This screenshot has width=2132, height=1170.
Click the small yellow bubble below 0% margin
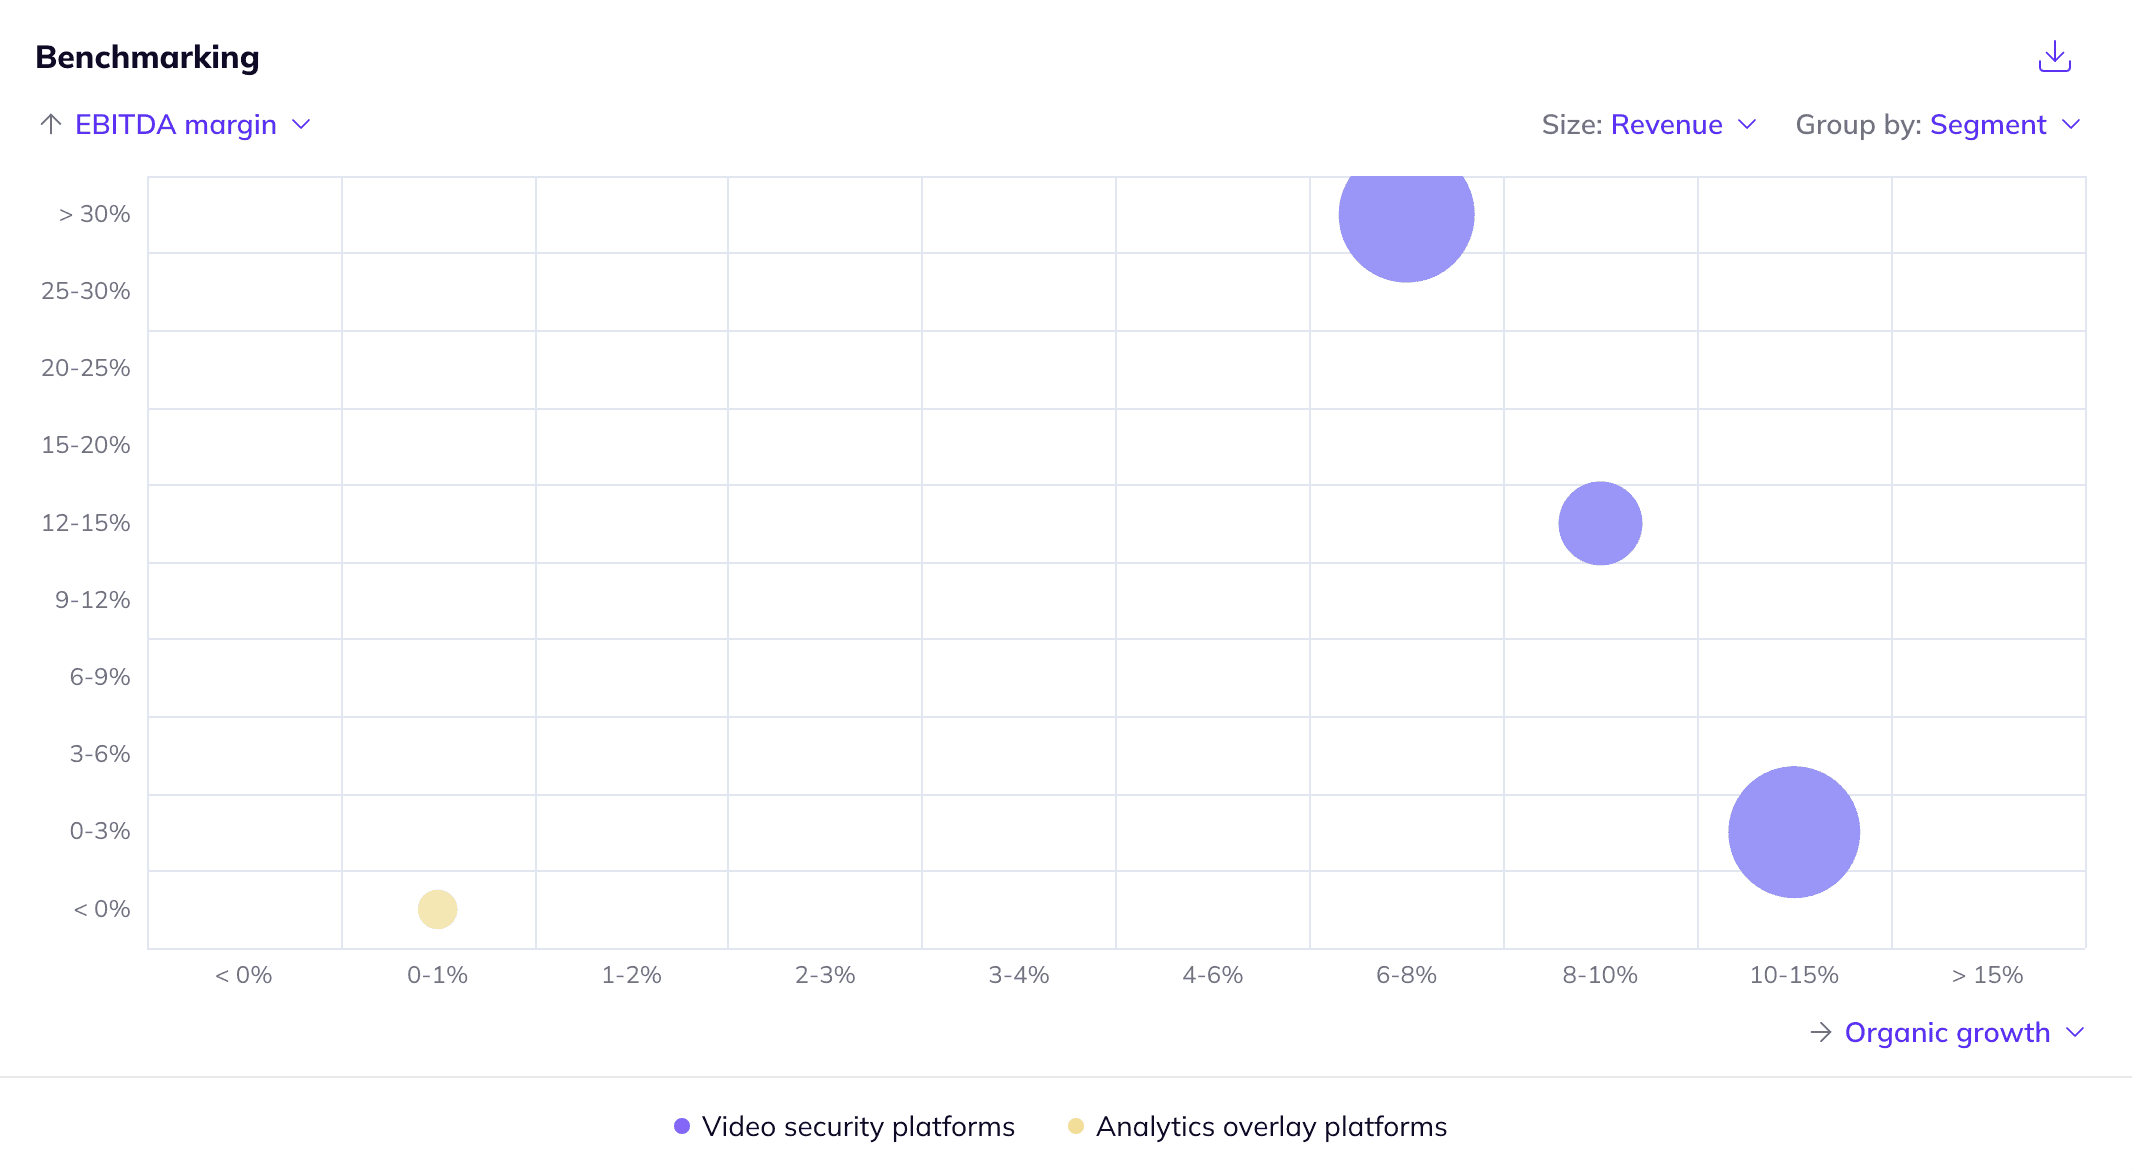[x=437, y=909]
